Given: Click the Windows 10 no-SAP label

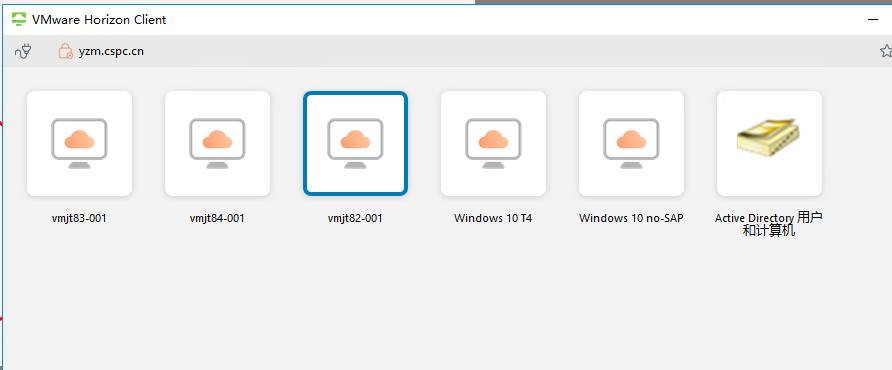Looking at the screenshot, I should coord(631,218).
